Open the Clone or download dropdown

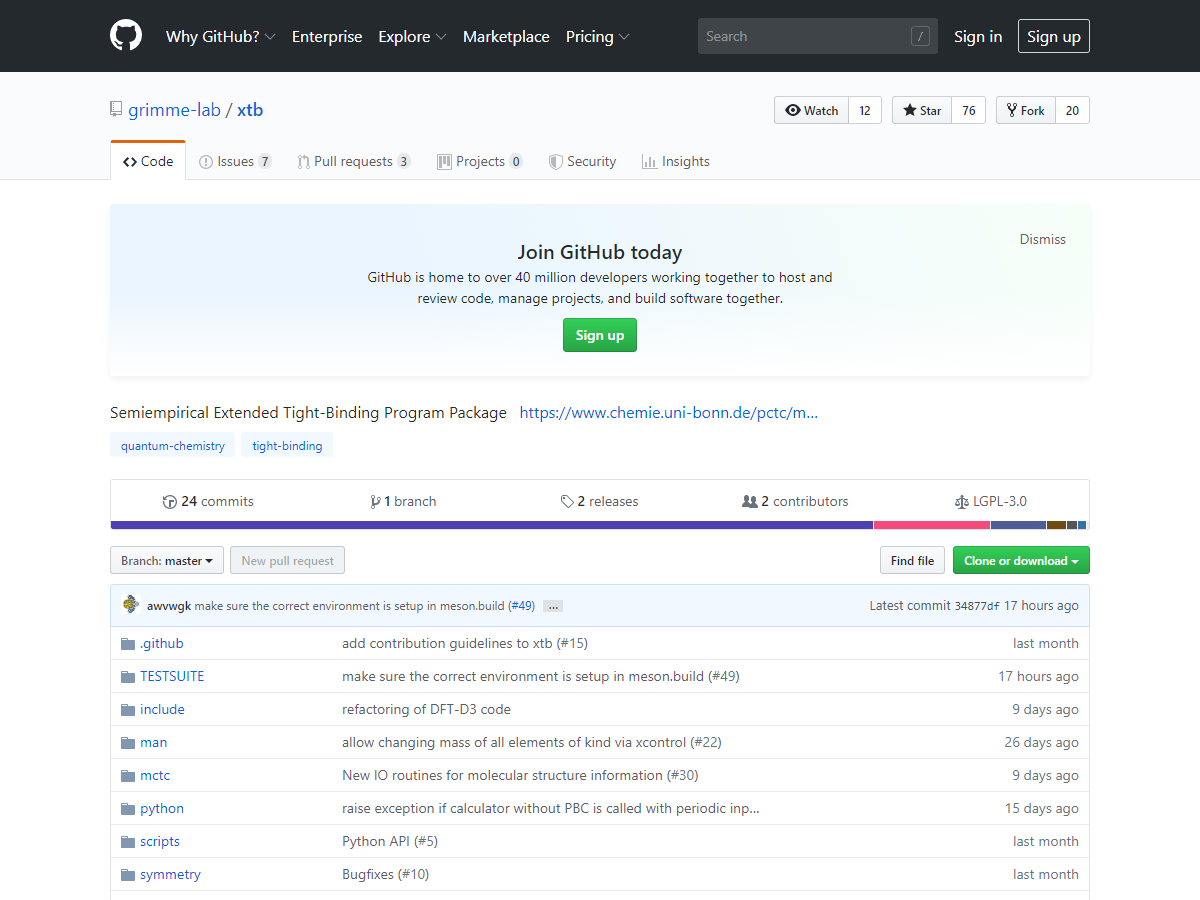click(1020, 561)
